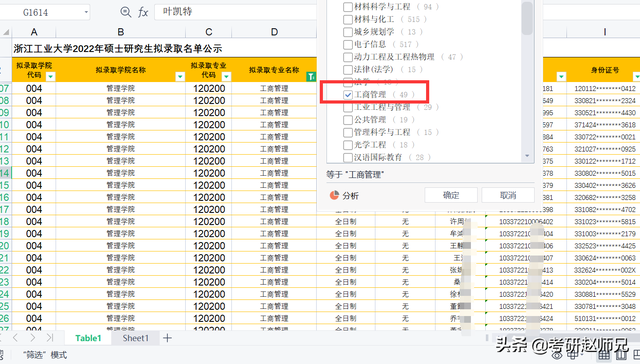Tick the 汉语国际教育 checkbox
The image size is (640, 364).
coord(348,158)
